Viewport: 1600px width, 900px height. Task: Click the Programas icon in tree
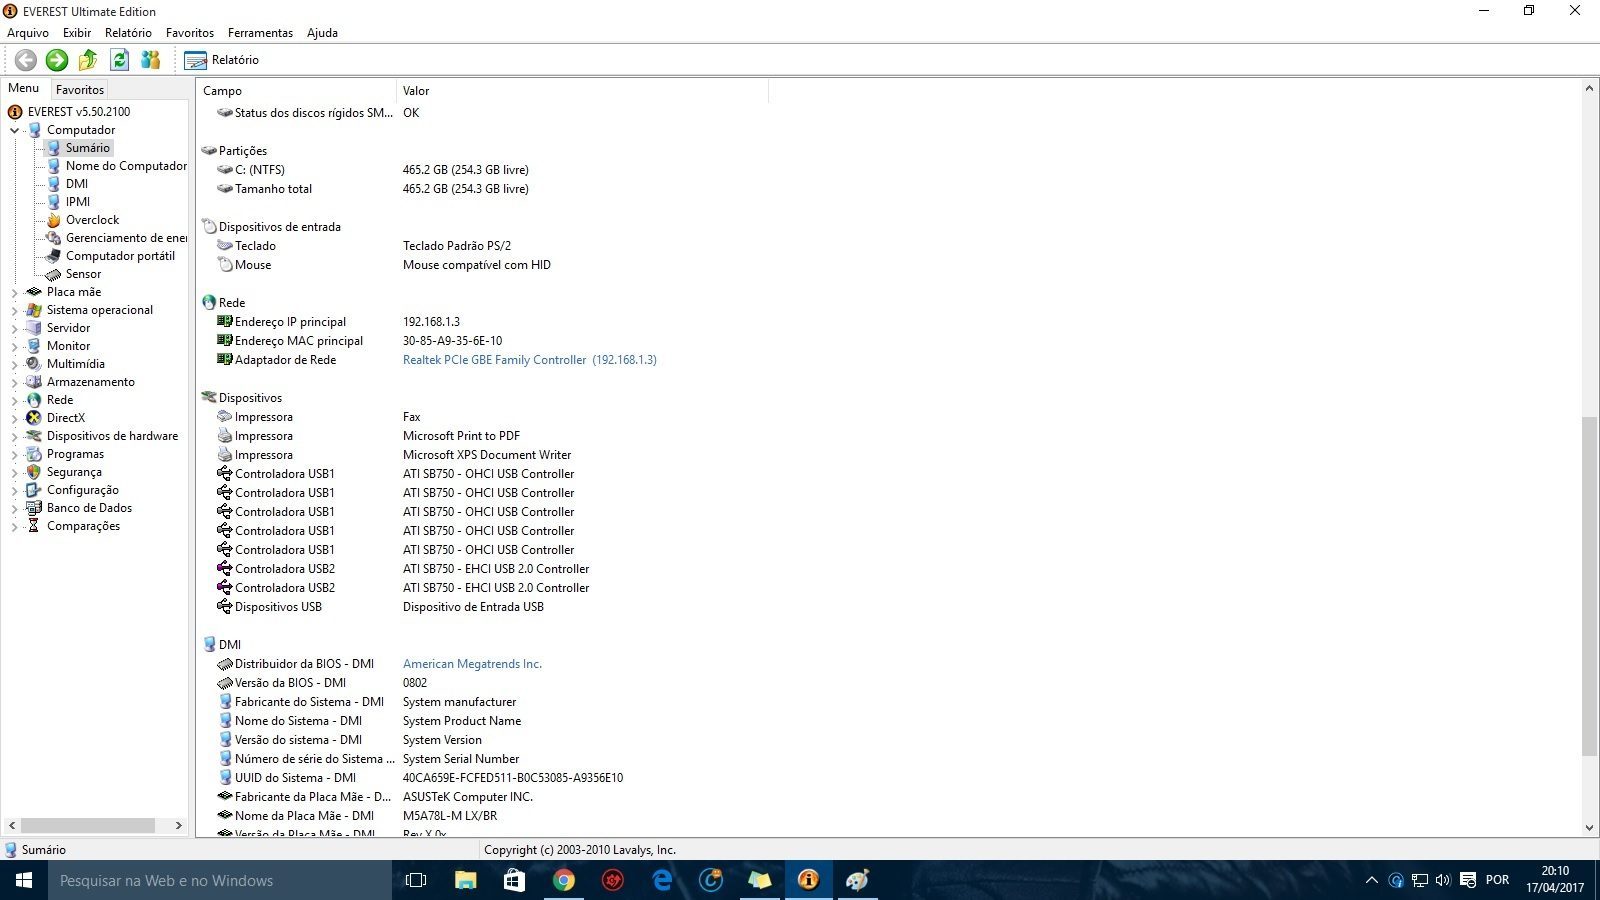tap(34, 454)
